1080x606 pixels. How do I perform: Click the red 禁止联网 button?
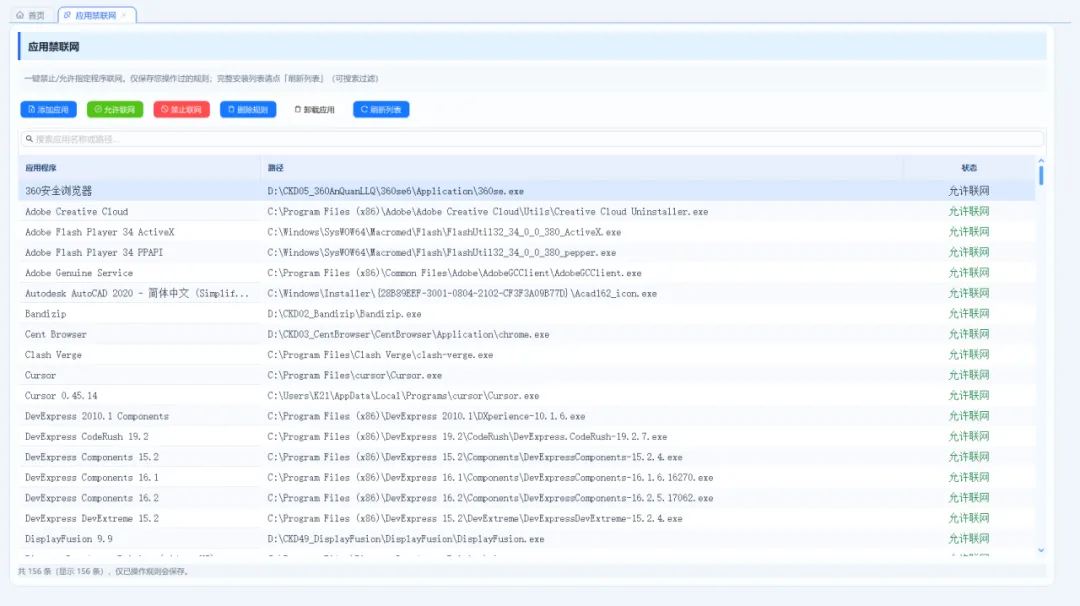(x=182, y=109)
